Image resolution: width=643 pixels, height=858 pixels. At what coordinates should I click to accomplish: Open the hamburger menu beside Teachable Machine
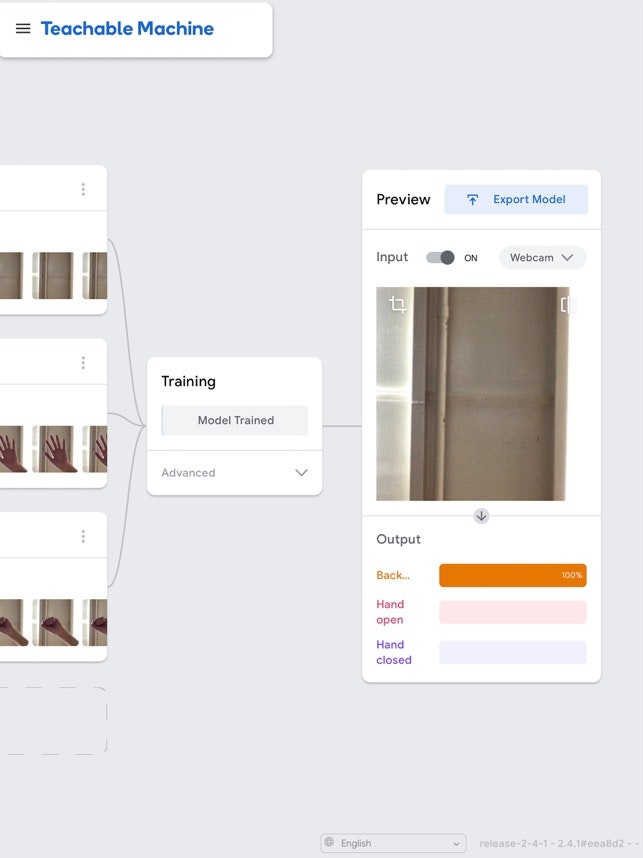(x=23, y=28)
